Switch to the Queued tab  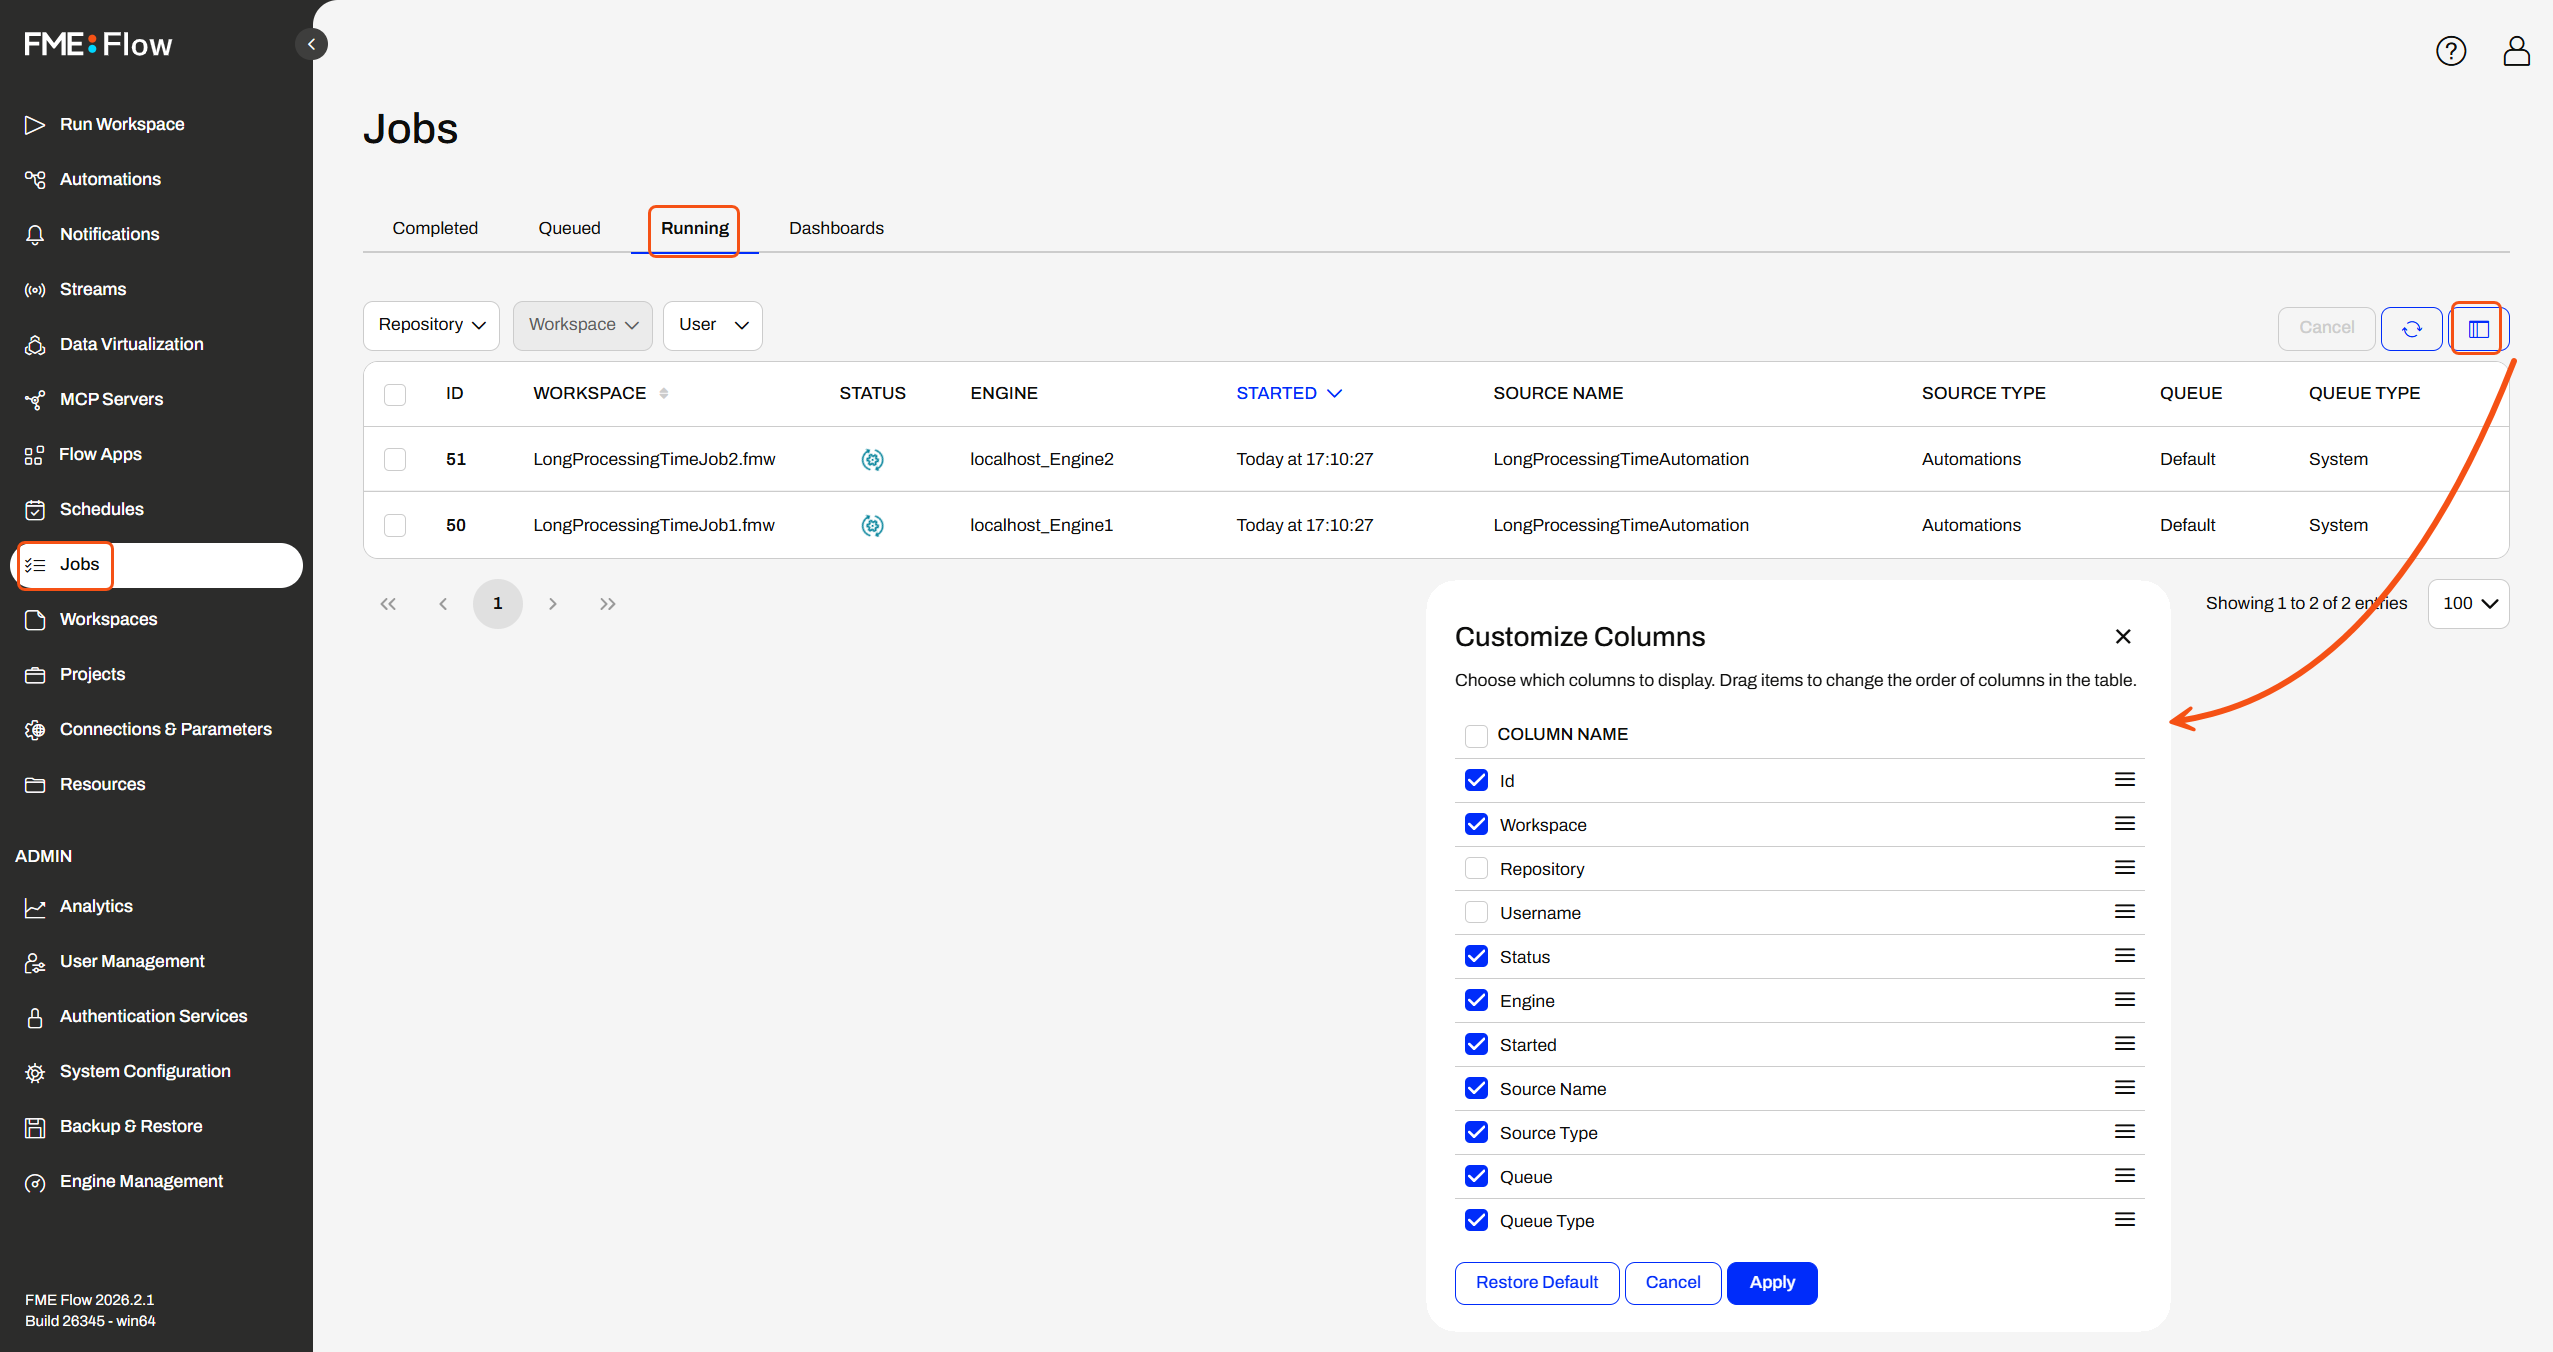pyautogui.click(x=569, y=228)
